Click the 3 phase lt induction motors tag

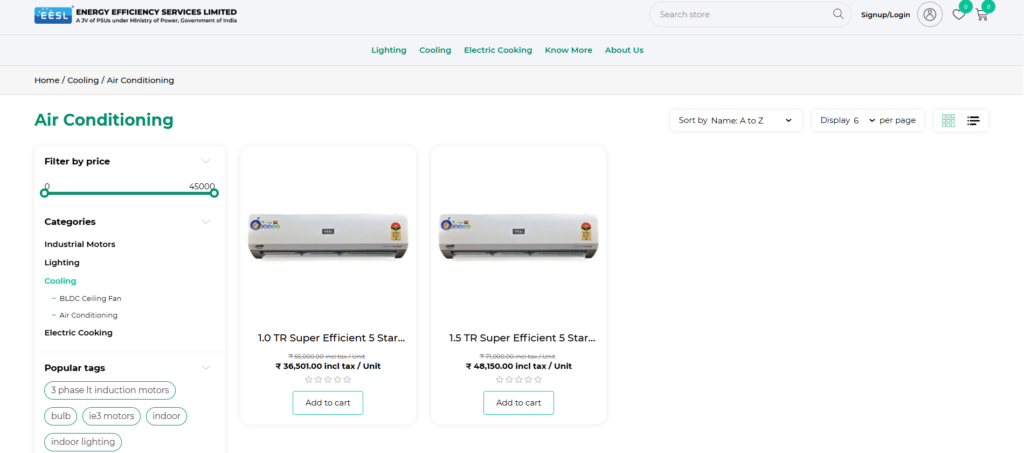pos(110,390)
